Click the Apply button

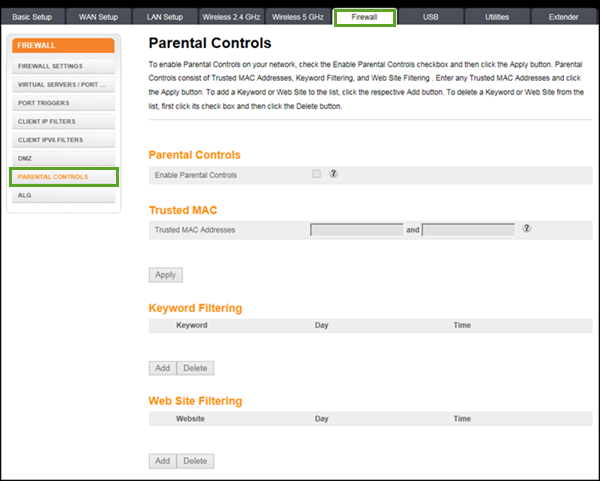tap(165, 274)
